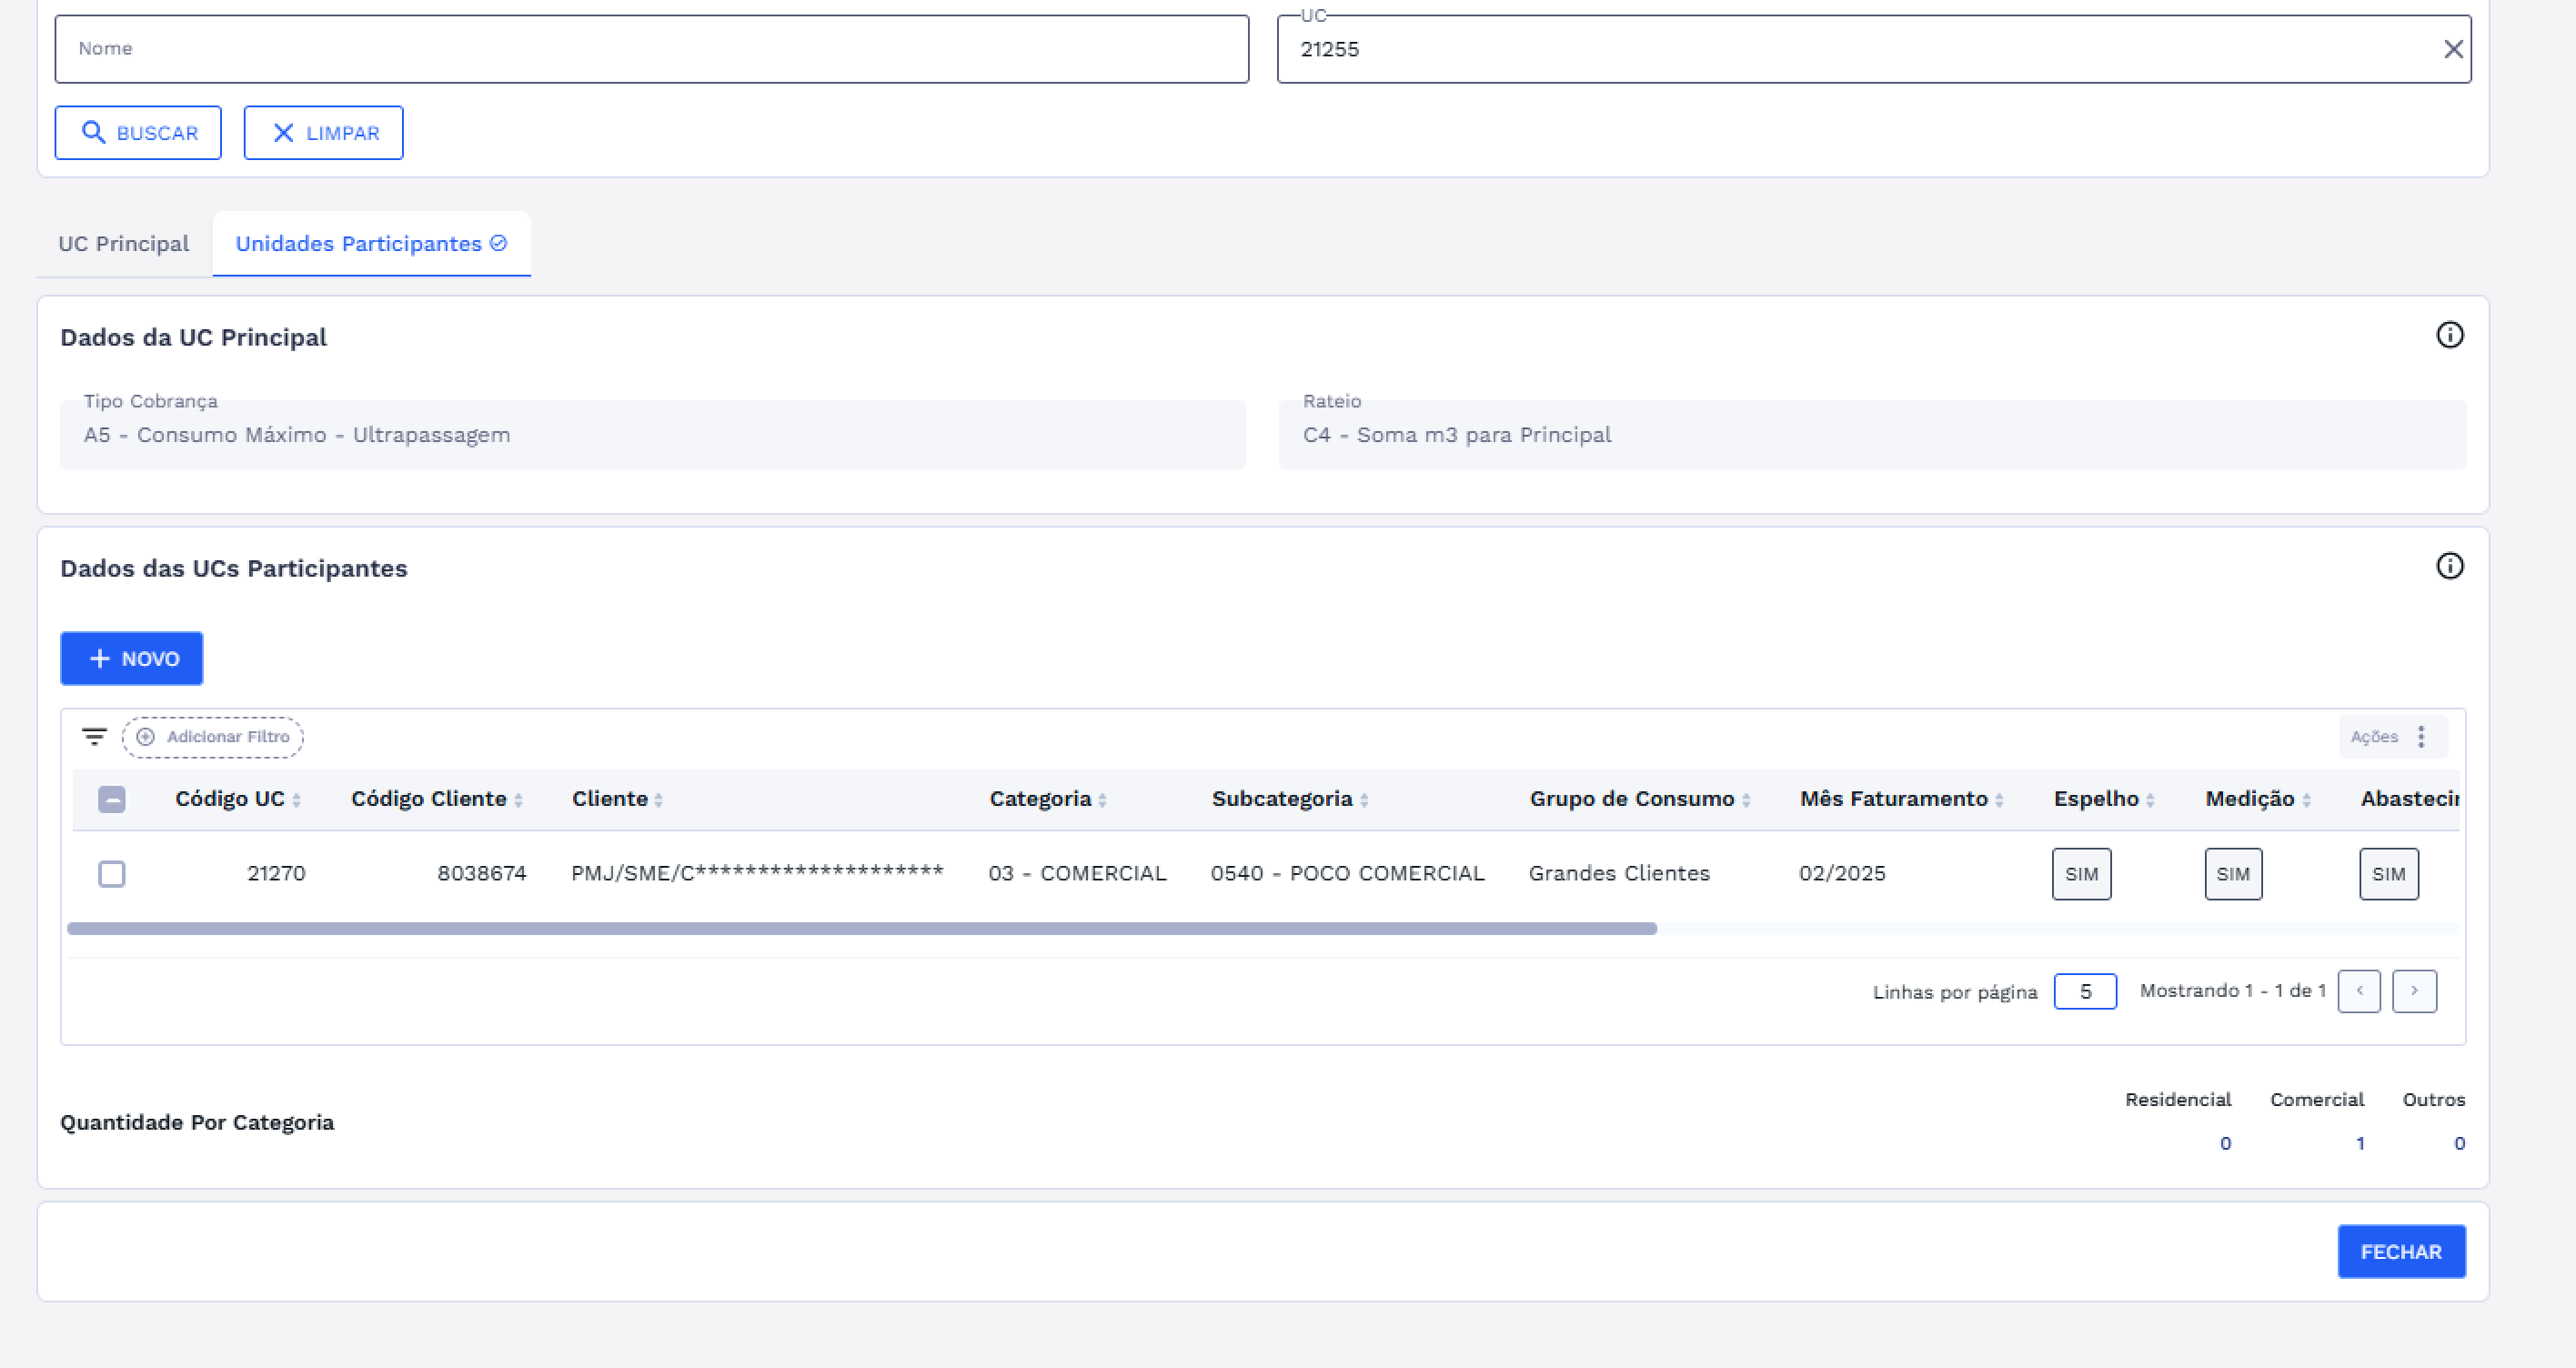2576x1368 pixels.
Task: Sort by Mês Faturamento column
Action: 1998,800
